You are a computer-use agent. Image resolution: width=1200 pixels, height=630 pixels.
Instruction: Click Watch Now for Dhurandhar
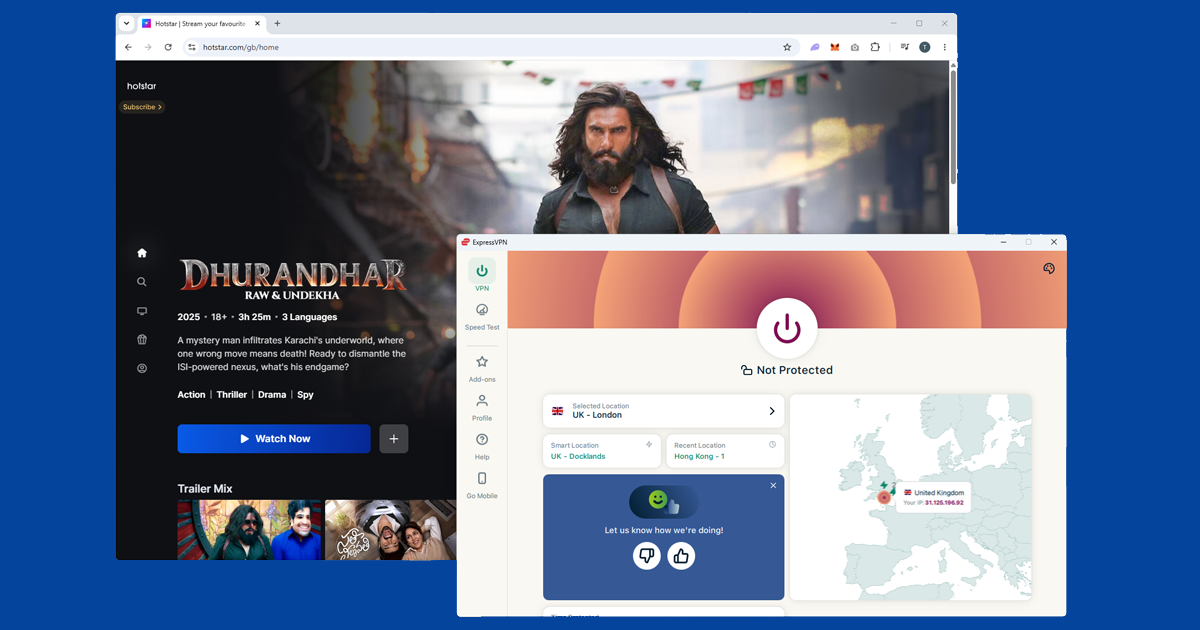(274, 439)
